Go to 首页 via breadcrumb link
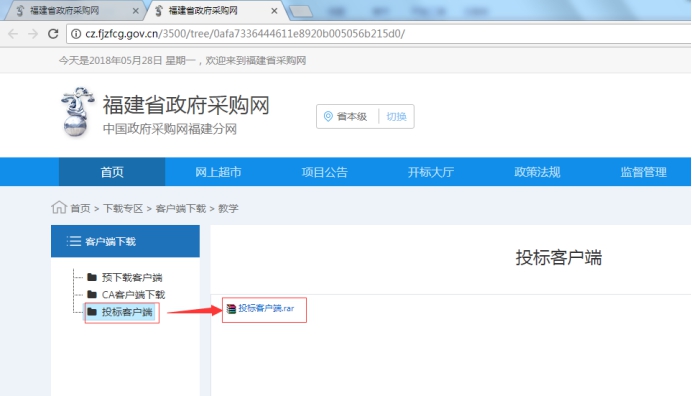Viewport: 692px width, 396px height. click(x=80, y=208)
